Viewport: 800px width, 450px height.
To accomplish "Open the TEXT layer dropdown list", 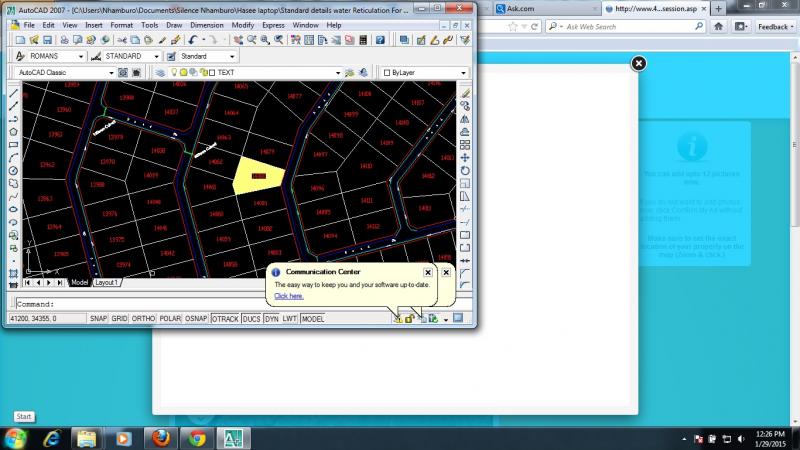I will (x=338, y=73).
